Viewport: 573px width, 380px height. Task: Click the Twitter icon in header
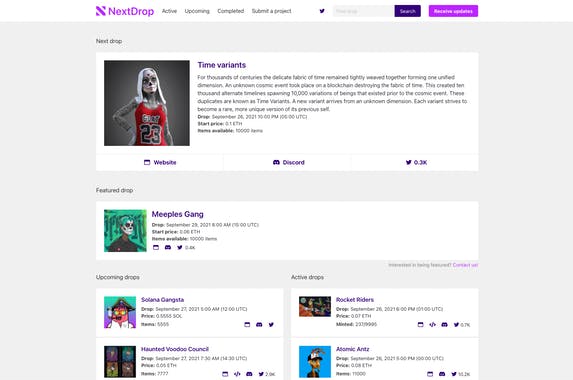point(322,11)
